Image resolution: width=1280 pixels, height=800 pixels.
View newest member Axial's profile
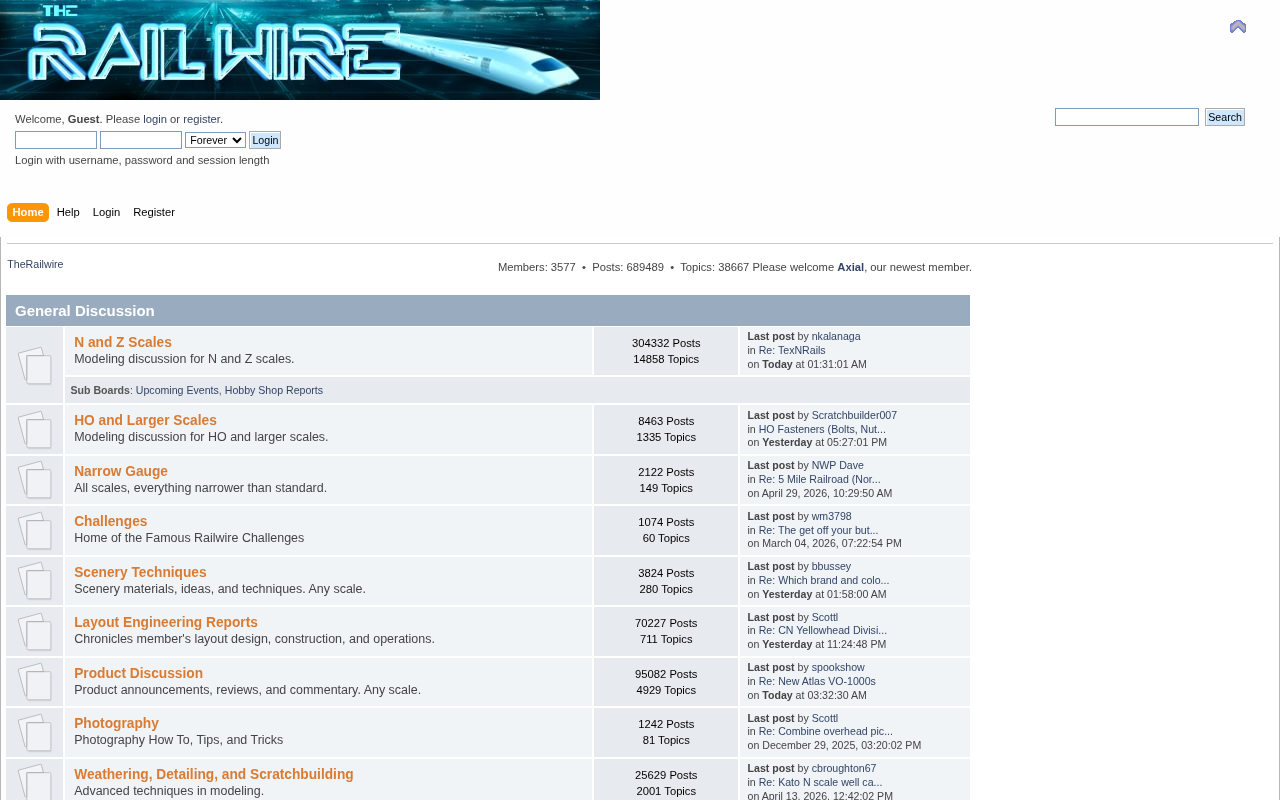point(850,267)
